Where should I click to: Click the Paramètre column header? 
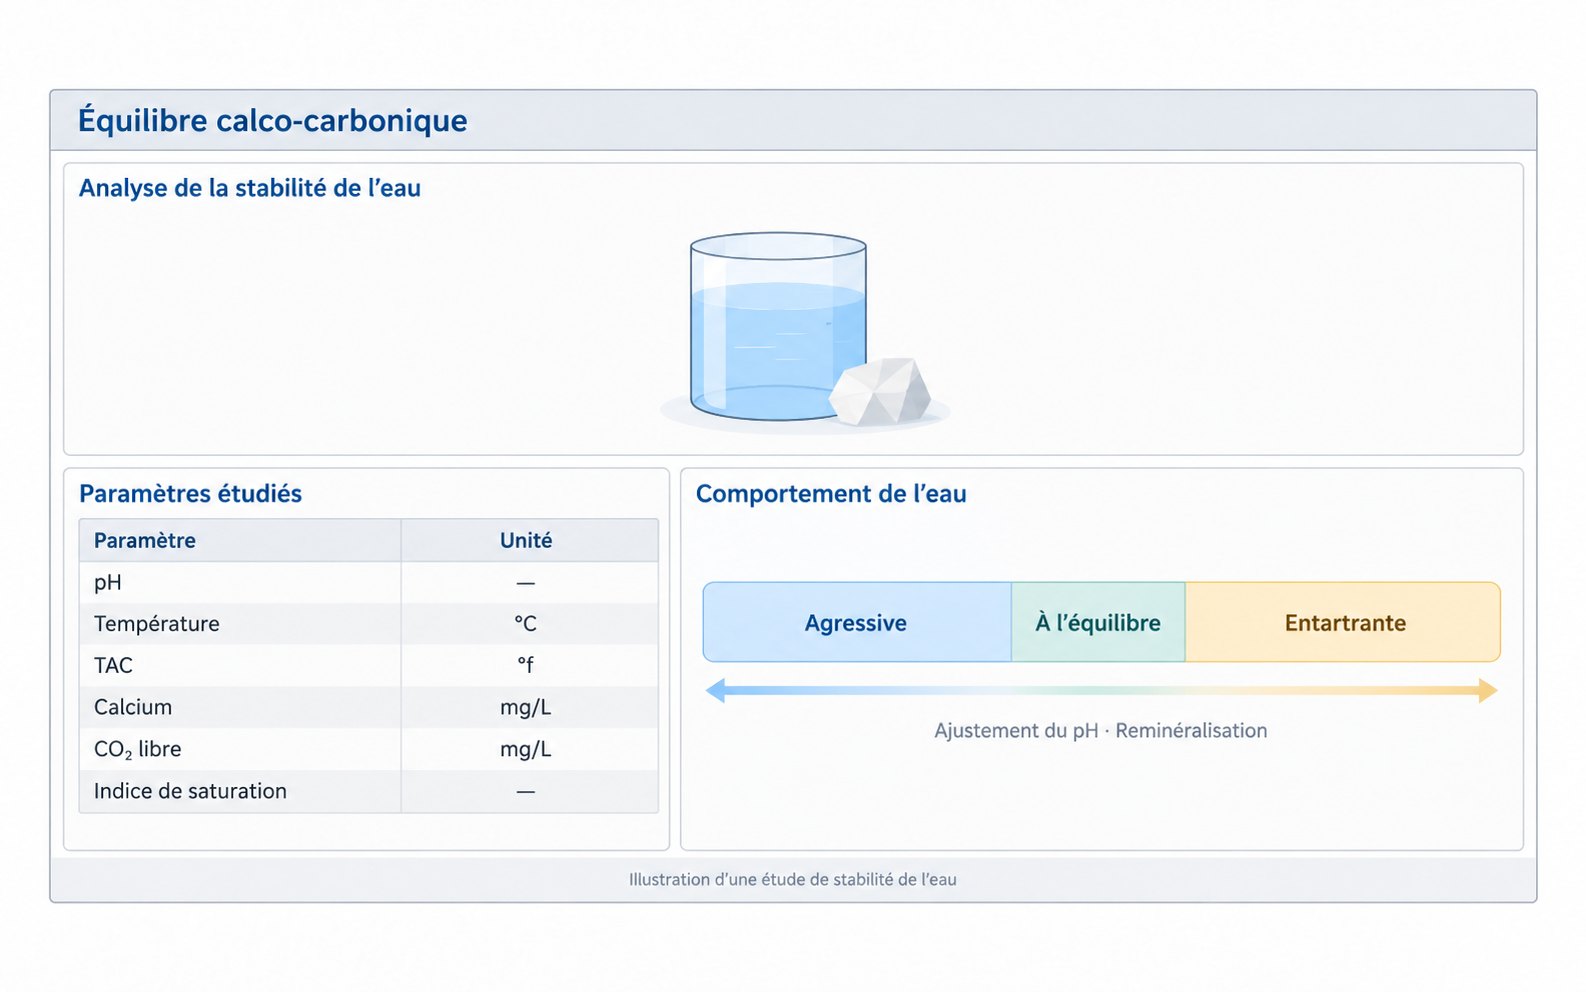240,540
